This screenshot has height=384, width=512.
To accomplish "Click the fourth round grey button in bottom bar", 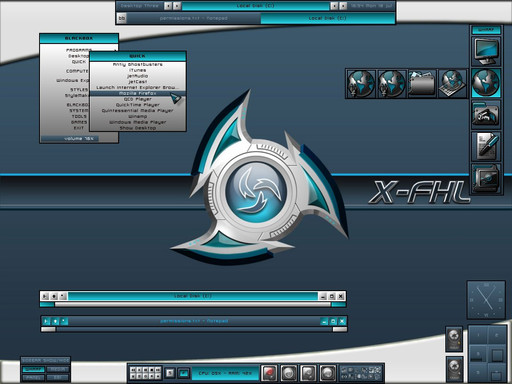I will (328, 373).
